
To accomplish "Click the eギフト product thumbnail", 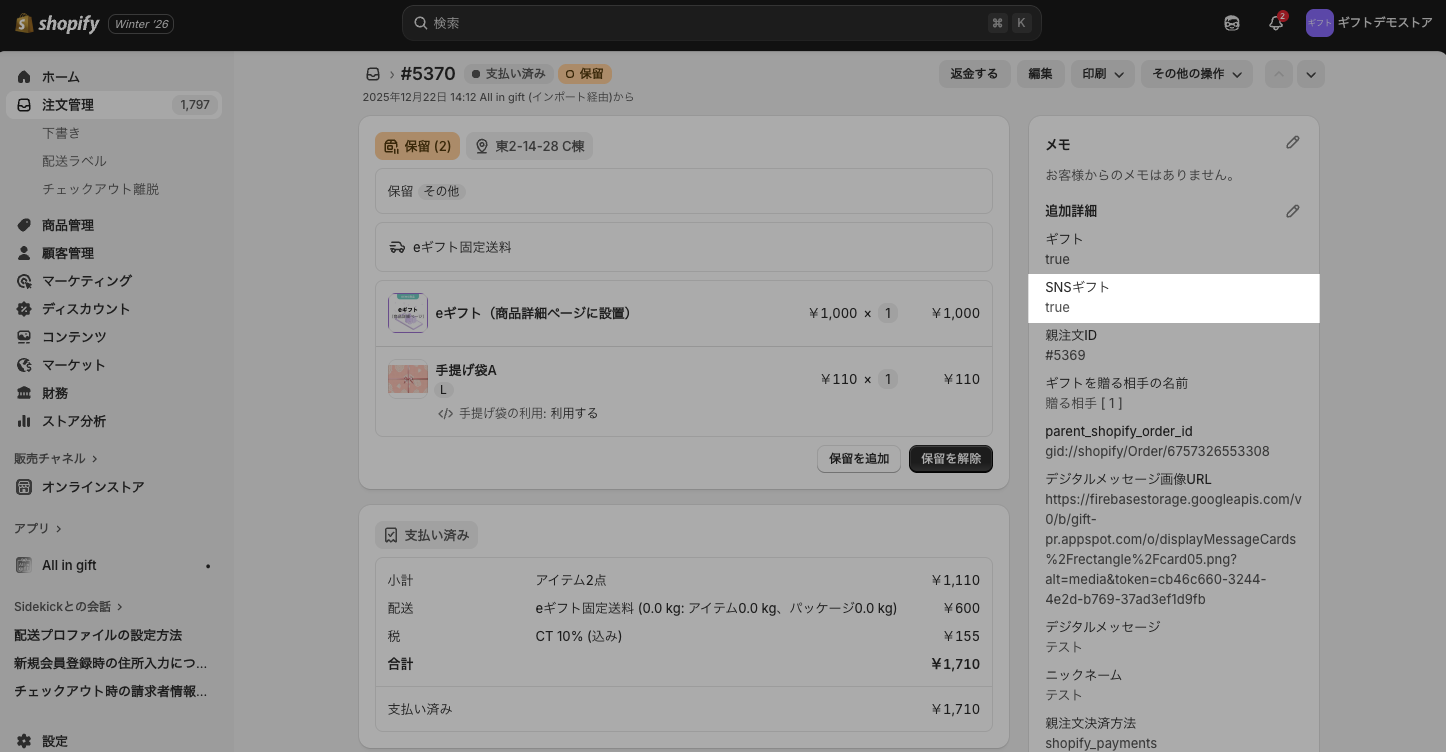I will tap(408, 313).
